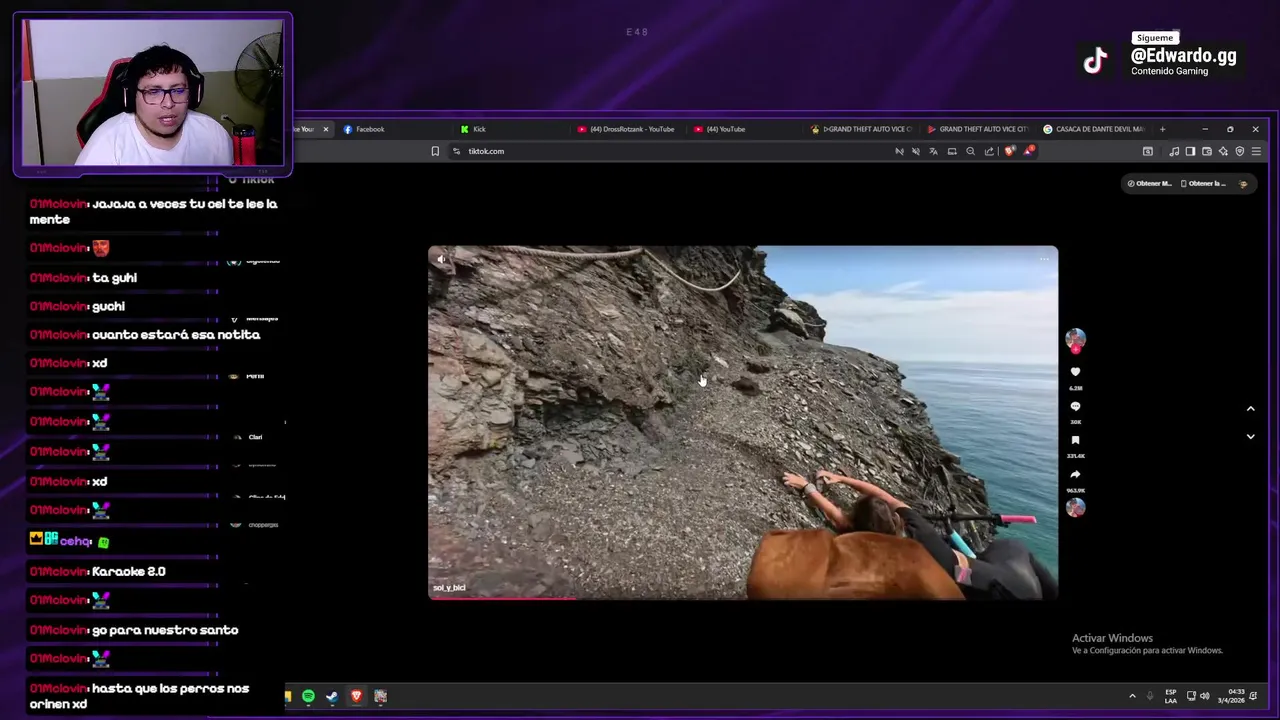This screenshot has width=1280, height=720.
Task: Share the video using arrow icon
Action: (x=1075, y=474)
